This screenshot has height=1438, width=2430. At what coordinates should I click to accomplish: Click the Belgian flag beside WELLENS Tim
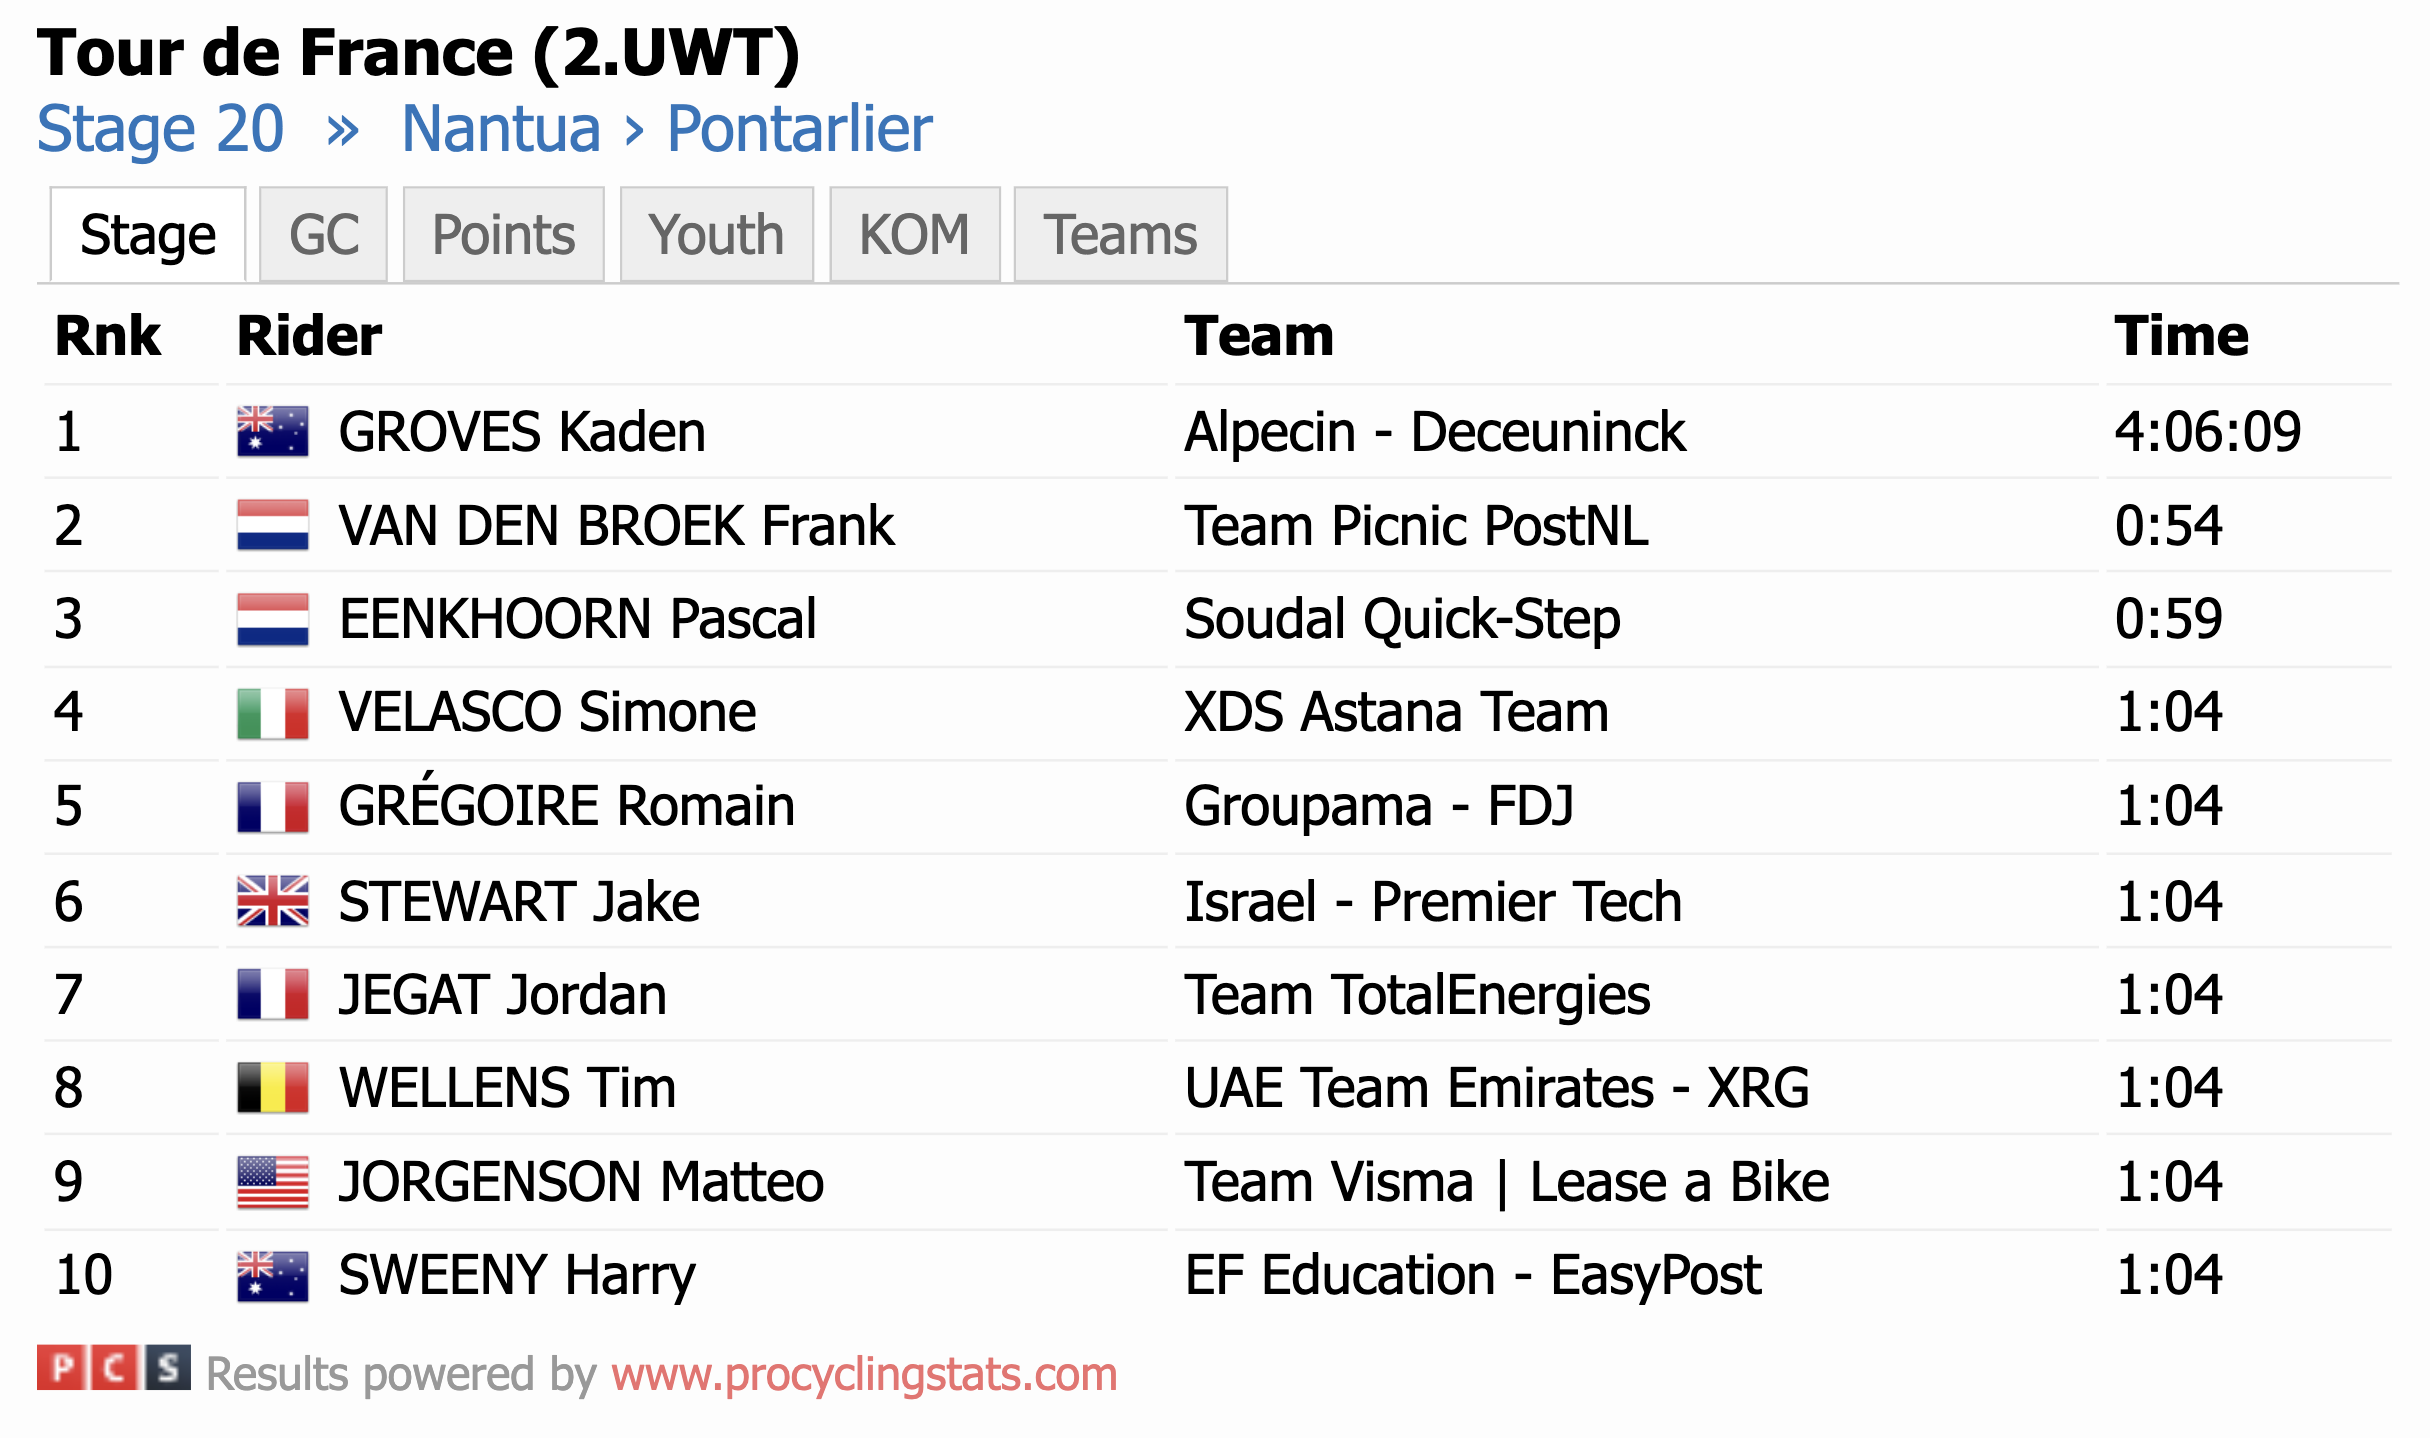tap(272, 1088)
